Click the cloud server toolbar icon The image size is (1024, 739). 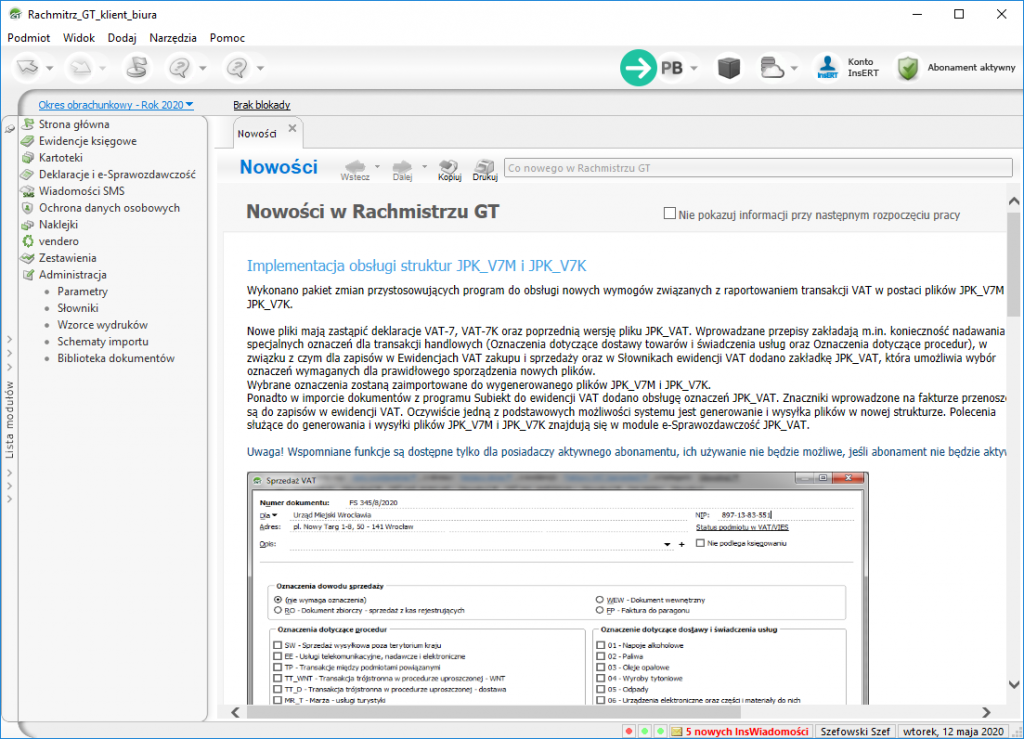(772, 67)
